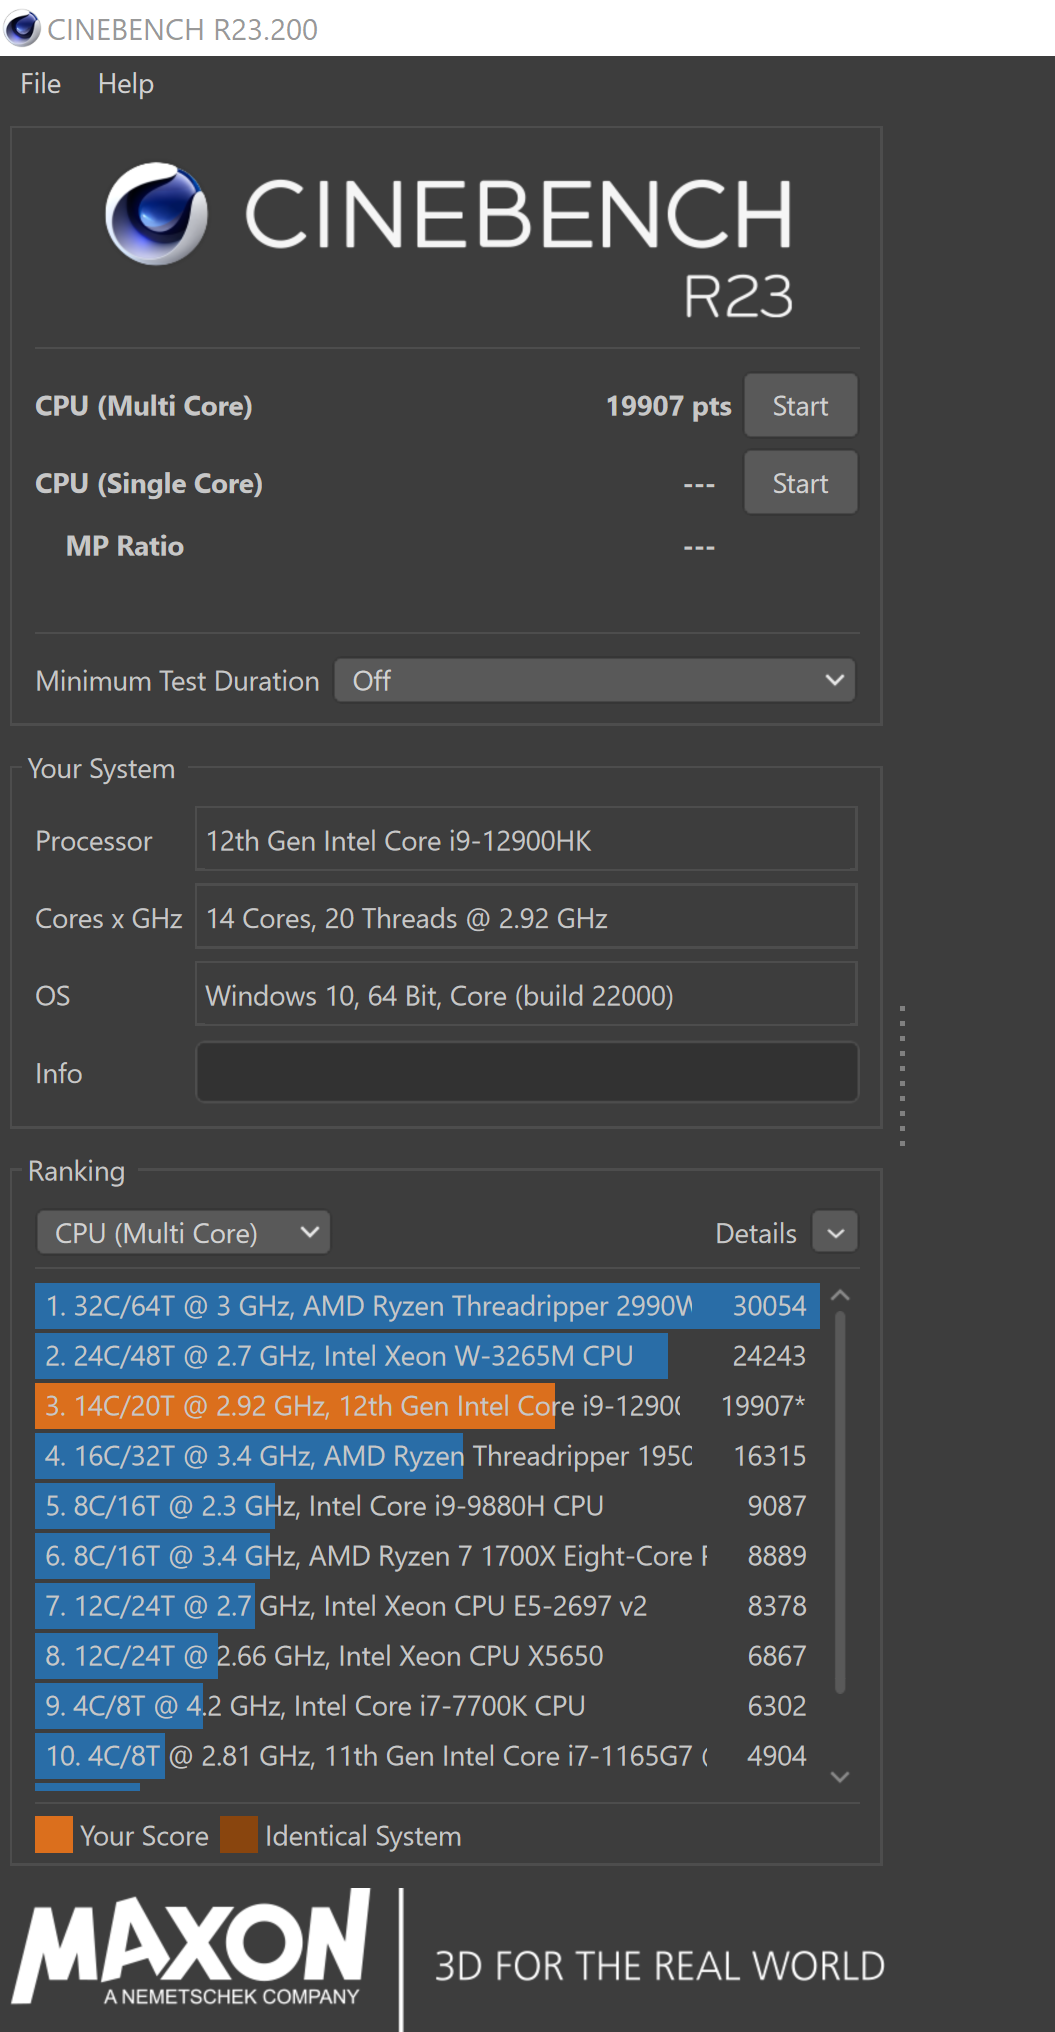Open the Help menu
The height and width of the screenshot is (2032, 1055).
pos(125,84)
